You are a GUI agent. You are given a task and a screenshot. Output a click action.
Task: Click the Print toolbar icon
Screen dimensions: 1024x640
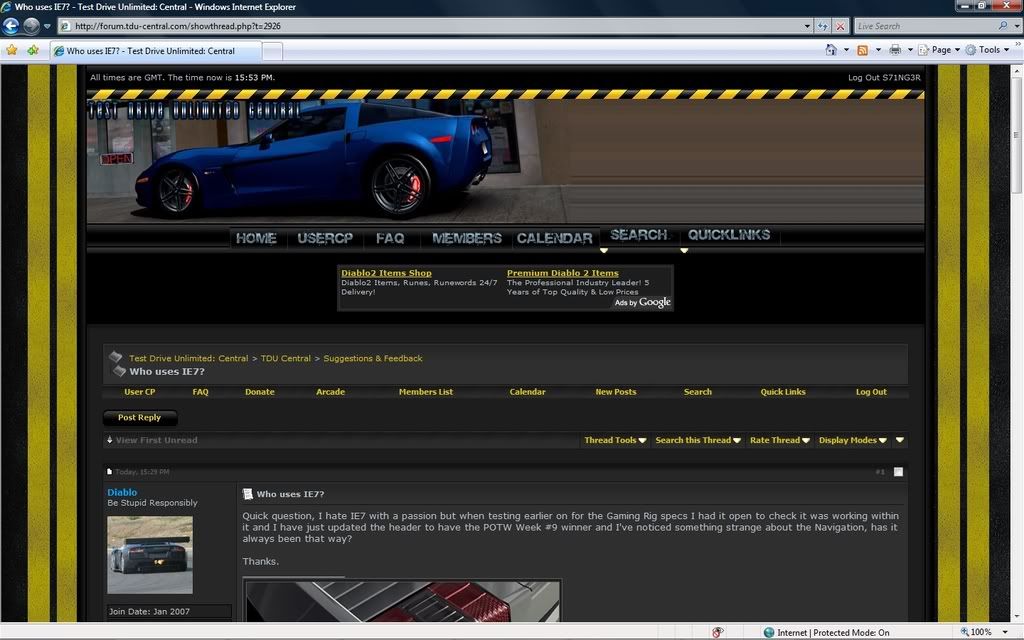(x=895, y=50)
